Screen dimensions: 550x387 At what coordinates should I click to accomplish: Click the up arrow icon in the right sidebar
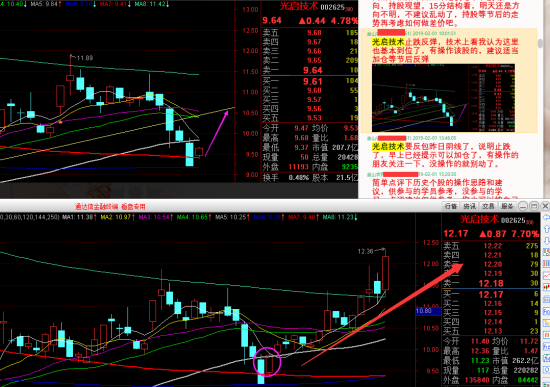(x=546, y=229)
